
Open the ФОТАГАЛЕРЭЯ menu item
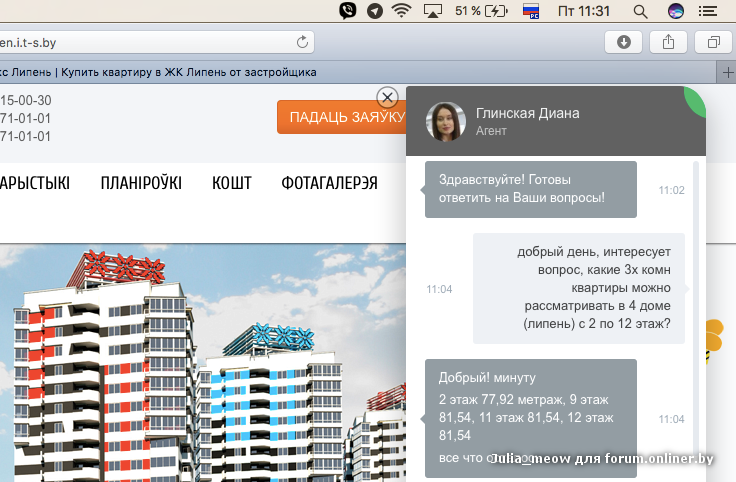329,183
